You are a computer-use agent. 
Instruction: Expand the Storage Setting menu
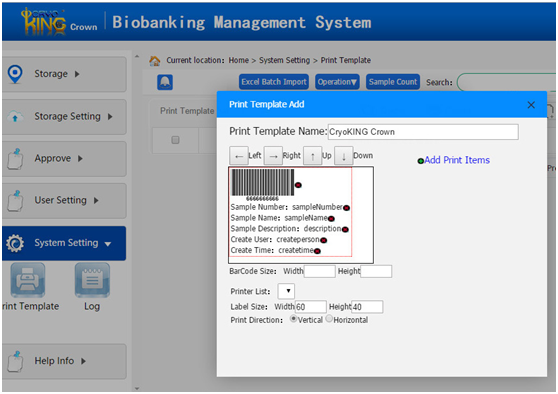64,117
